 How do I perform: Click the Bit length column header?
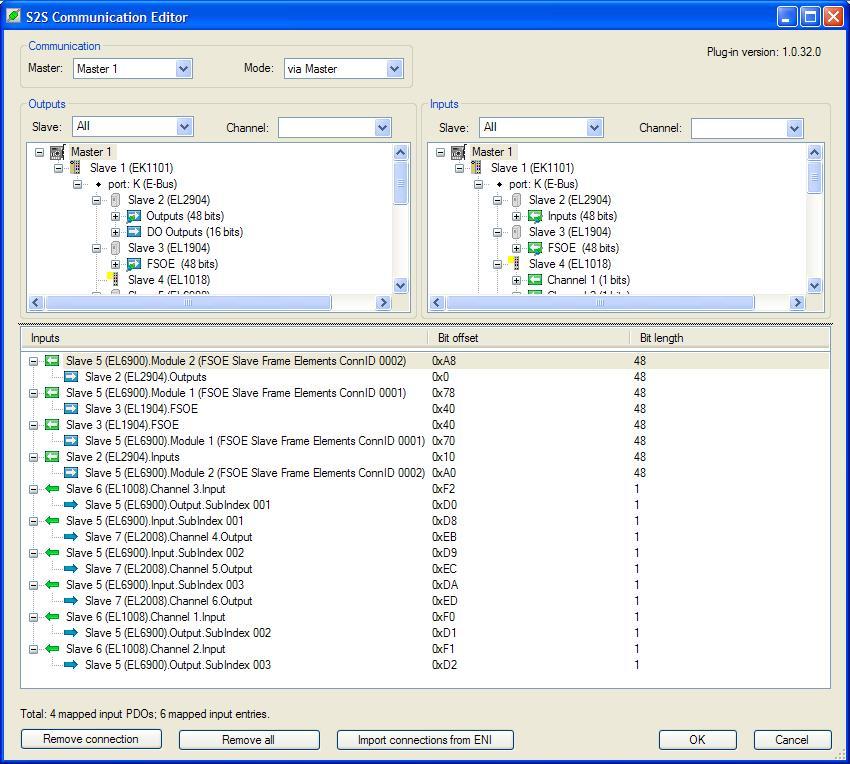coord(730,338)
